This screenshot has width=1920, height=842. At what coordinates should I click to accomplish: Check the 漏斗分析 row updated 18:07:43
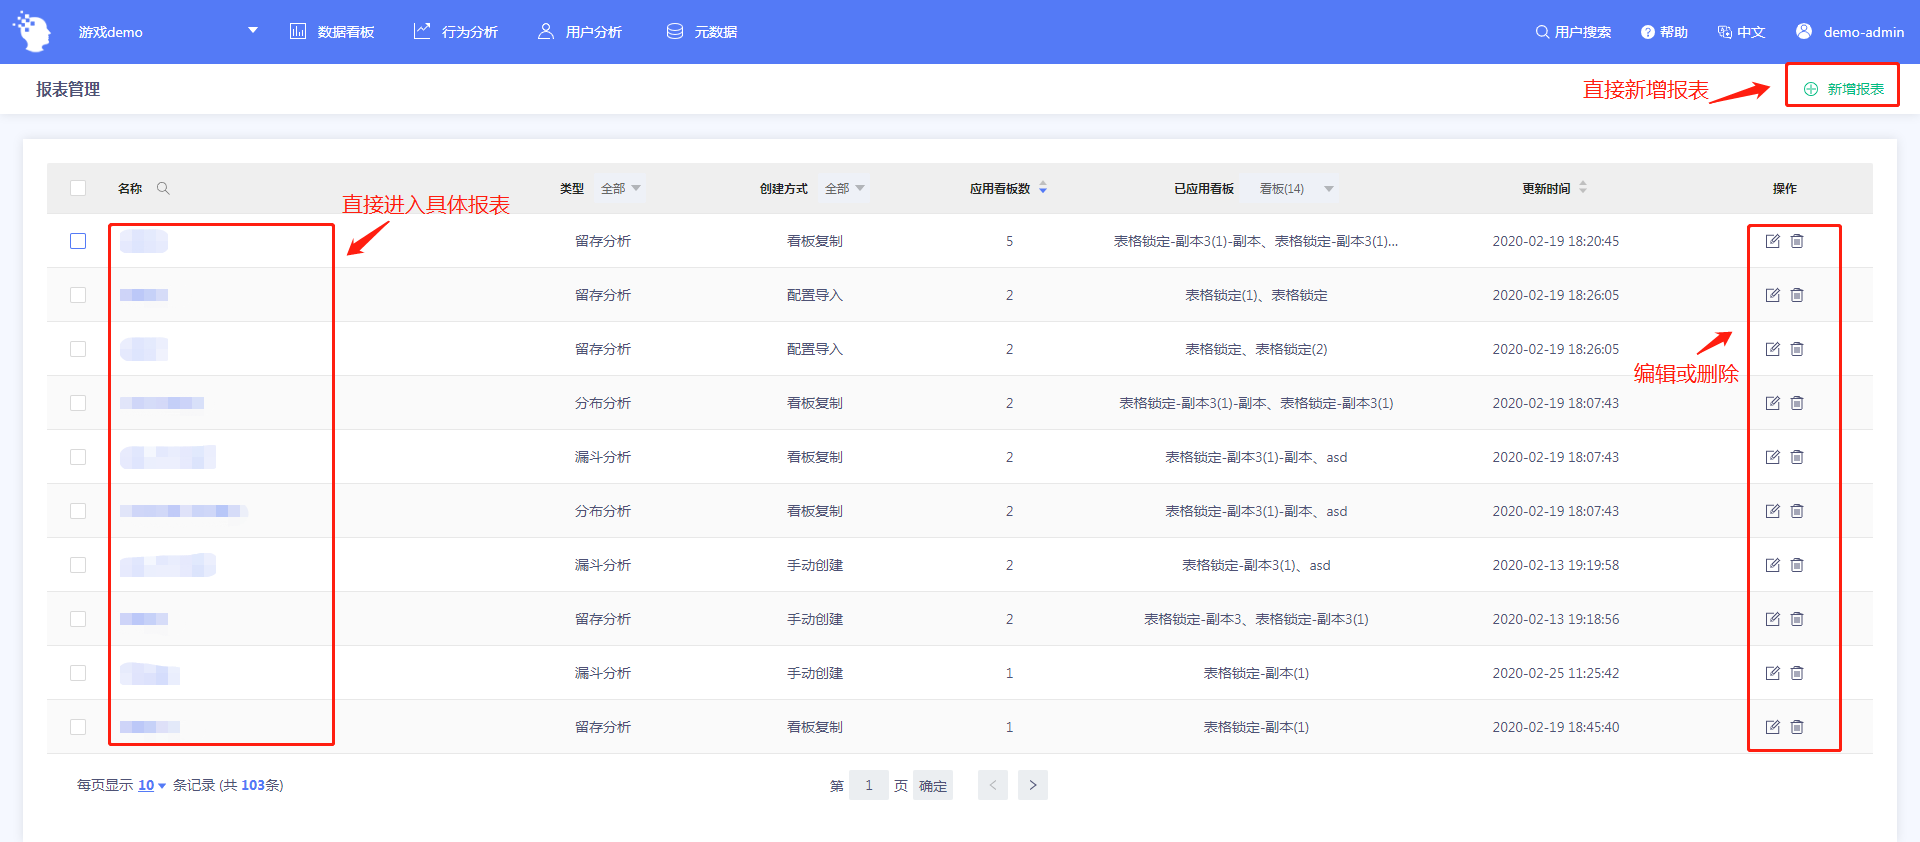point(78,457)
